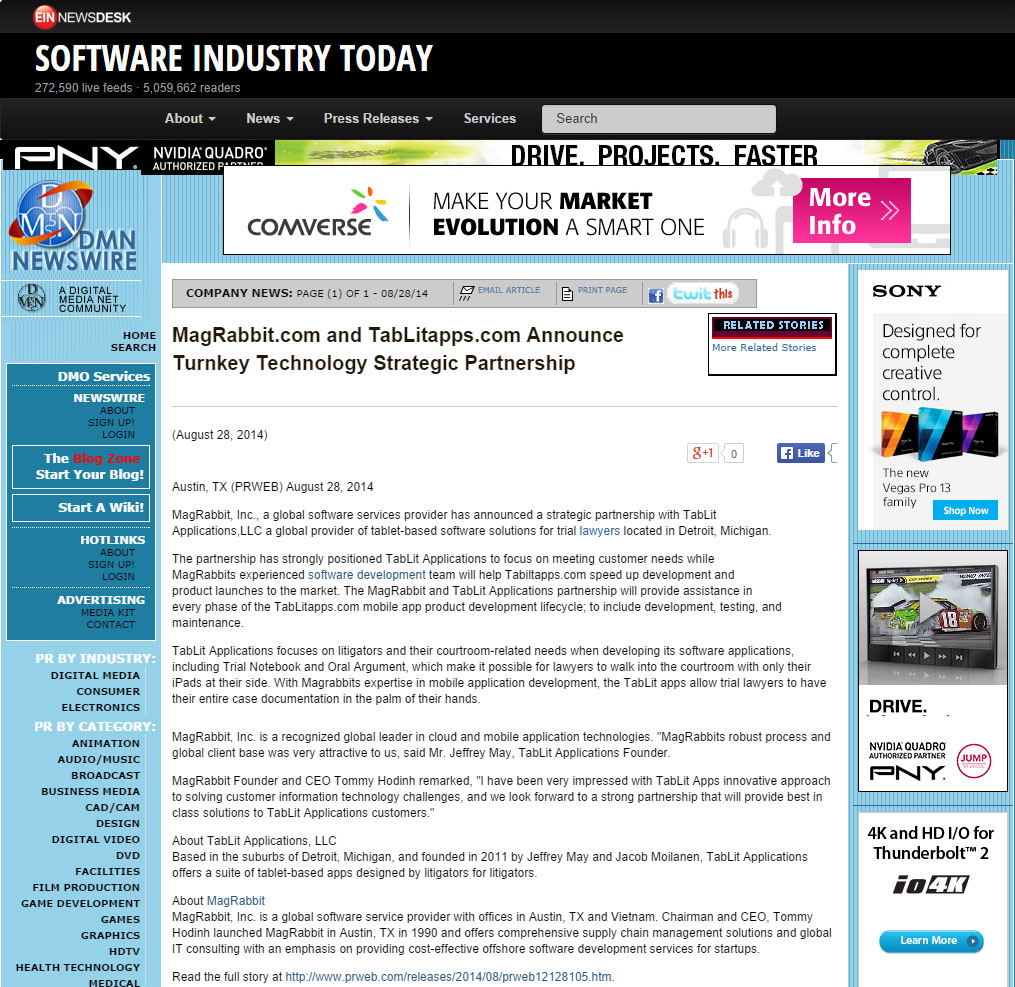Open the BUSINESS MEDIA category
This screenshot has width=1015, height=987.
click(91, 792)
